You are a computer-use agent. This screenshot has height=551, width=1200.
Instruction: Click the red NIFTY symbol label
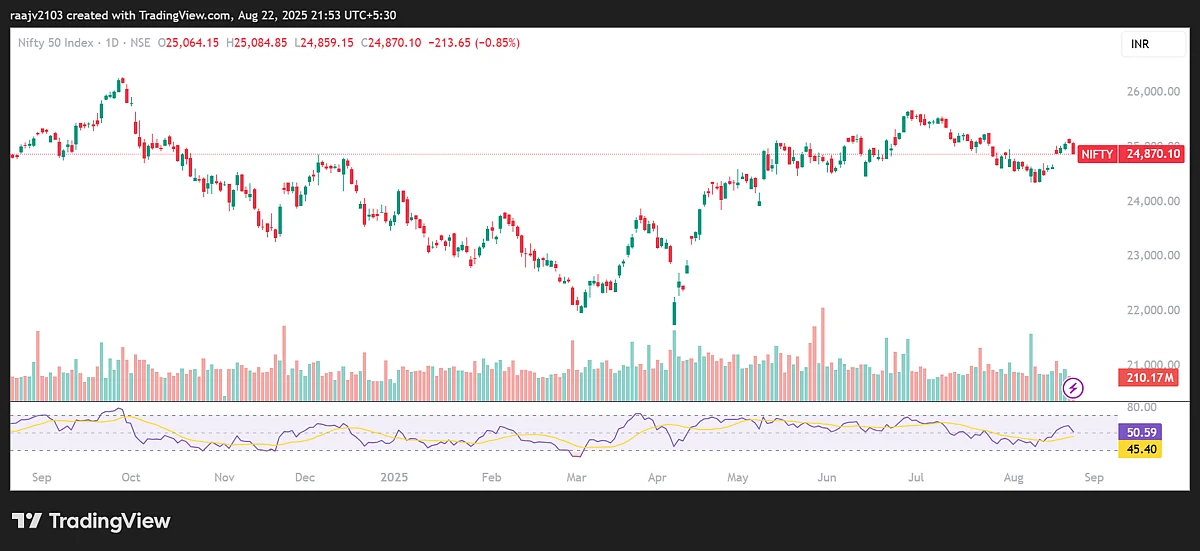1097,154
